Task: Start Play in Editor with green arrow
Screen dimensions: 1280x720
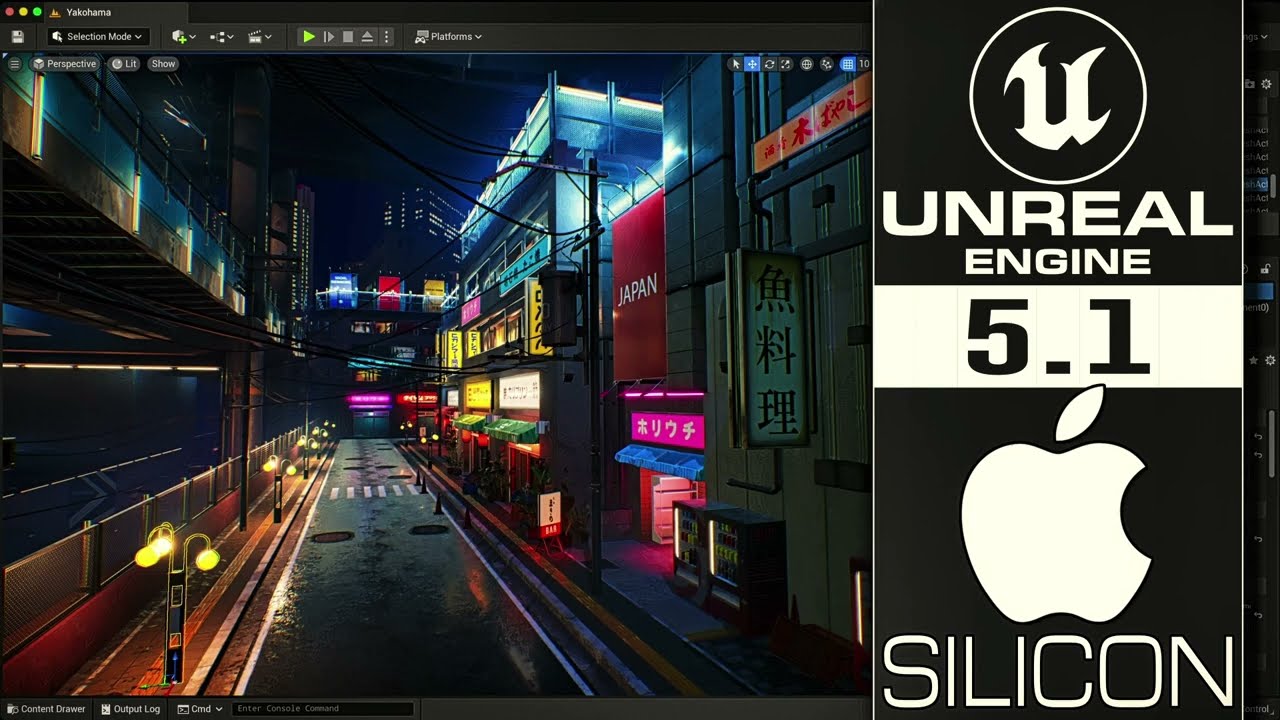Action: 309,37
